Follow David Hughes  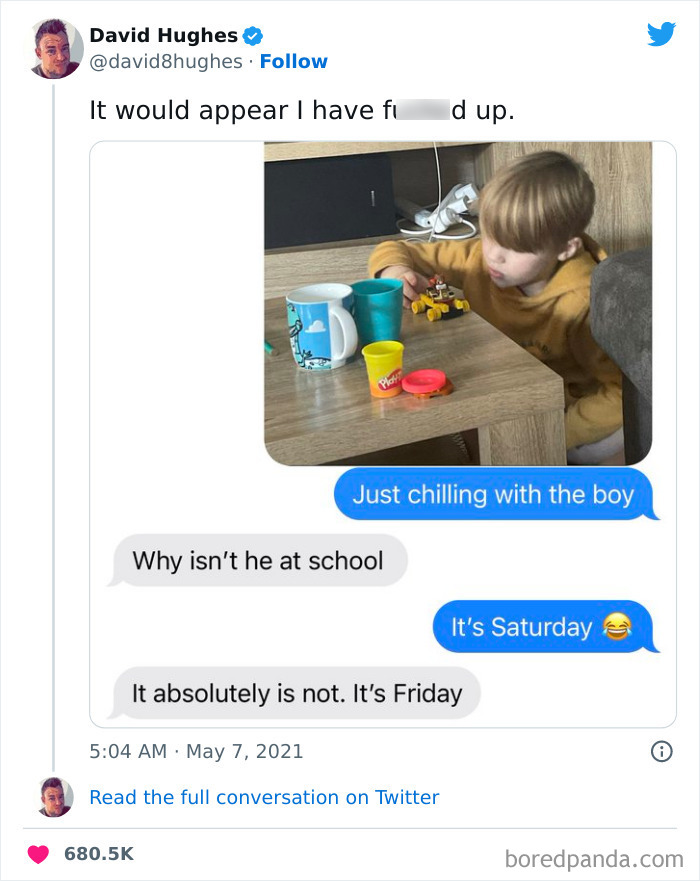(x=293, y=61)
